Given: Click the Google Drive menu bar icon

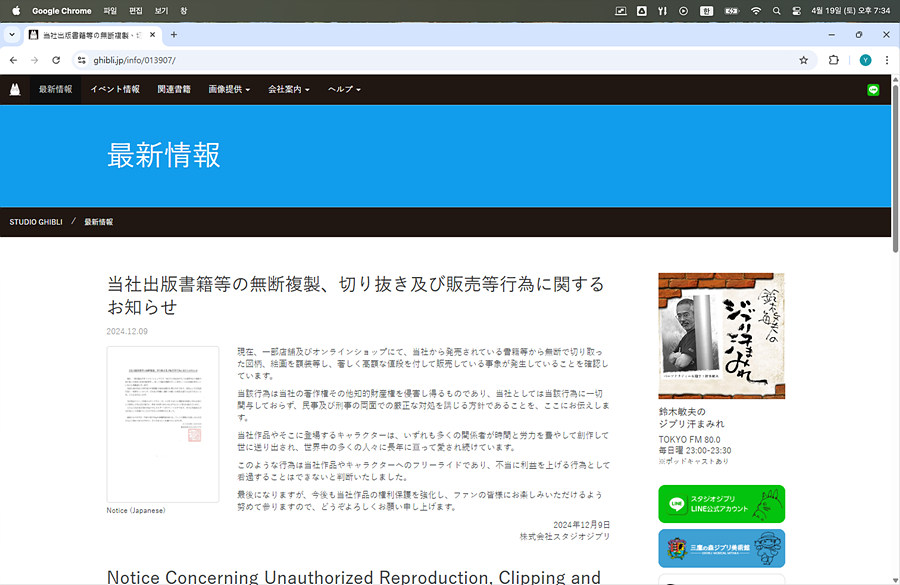Looking at the screenshot, I should (x=642, y=11).
